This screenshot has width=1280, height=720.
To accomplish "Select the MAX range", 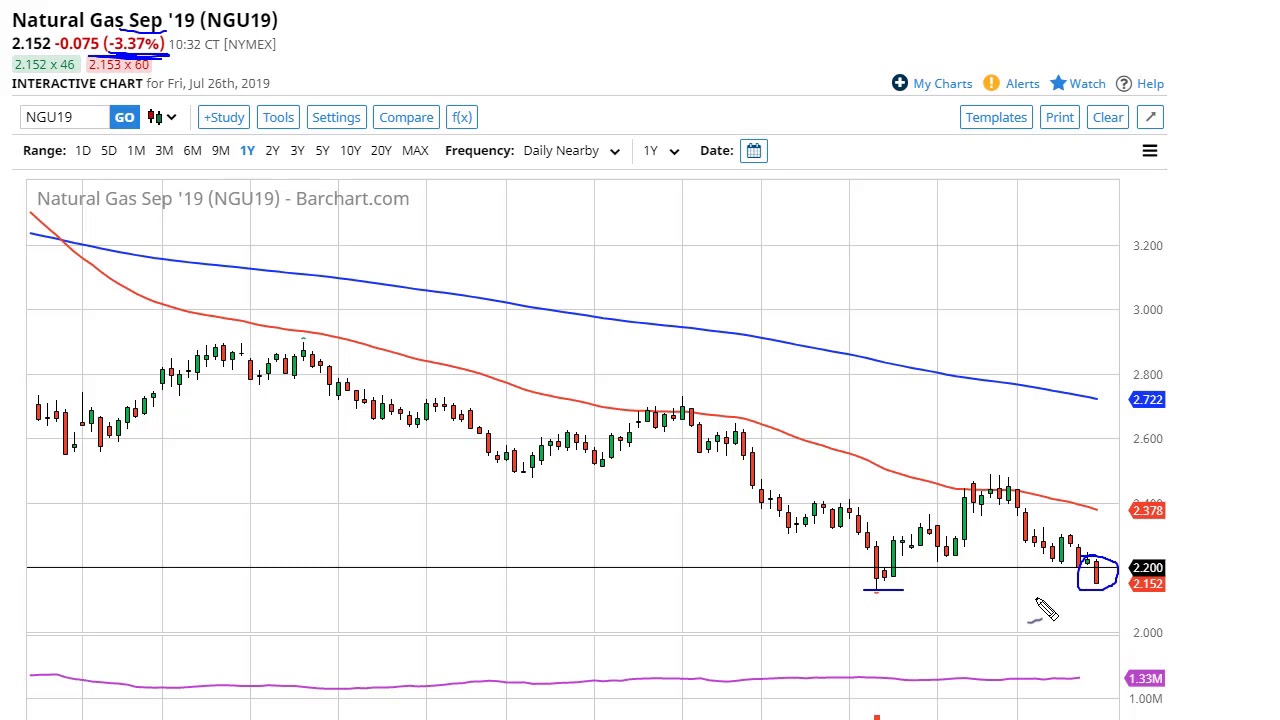I will tap(415, 151).
